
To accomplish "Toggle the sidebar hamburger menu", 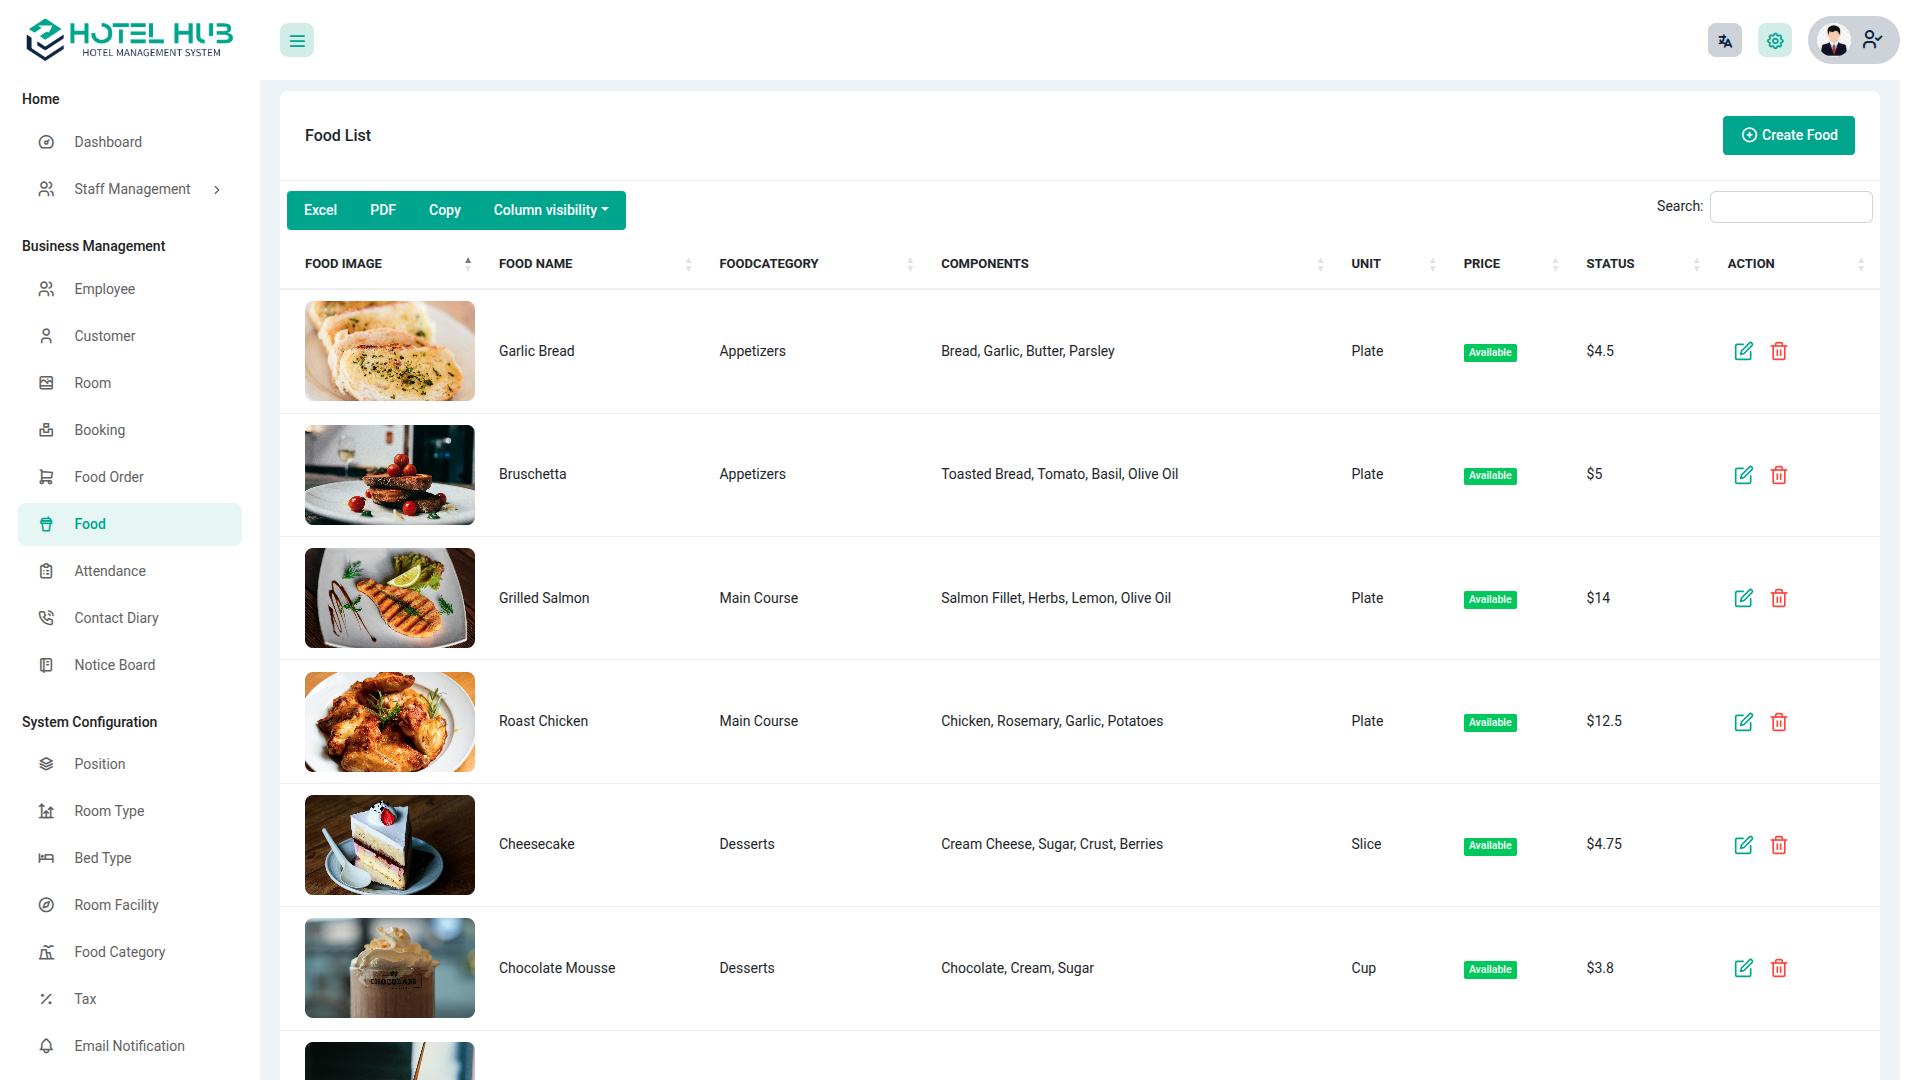I will point(297,41).
